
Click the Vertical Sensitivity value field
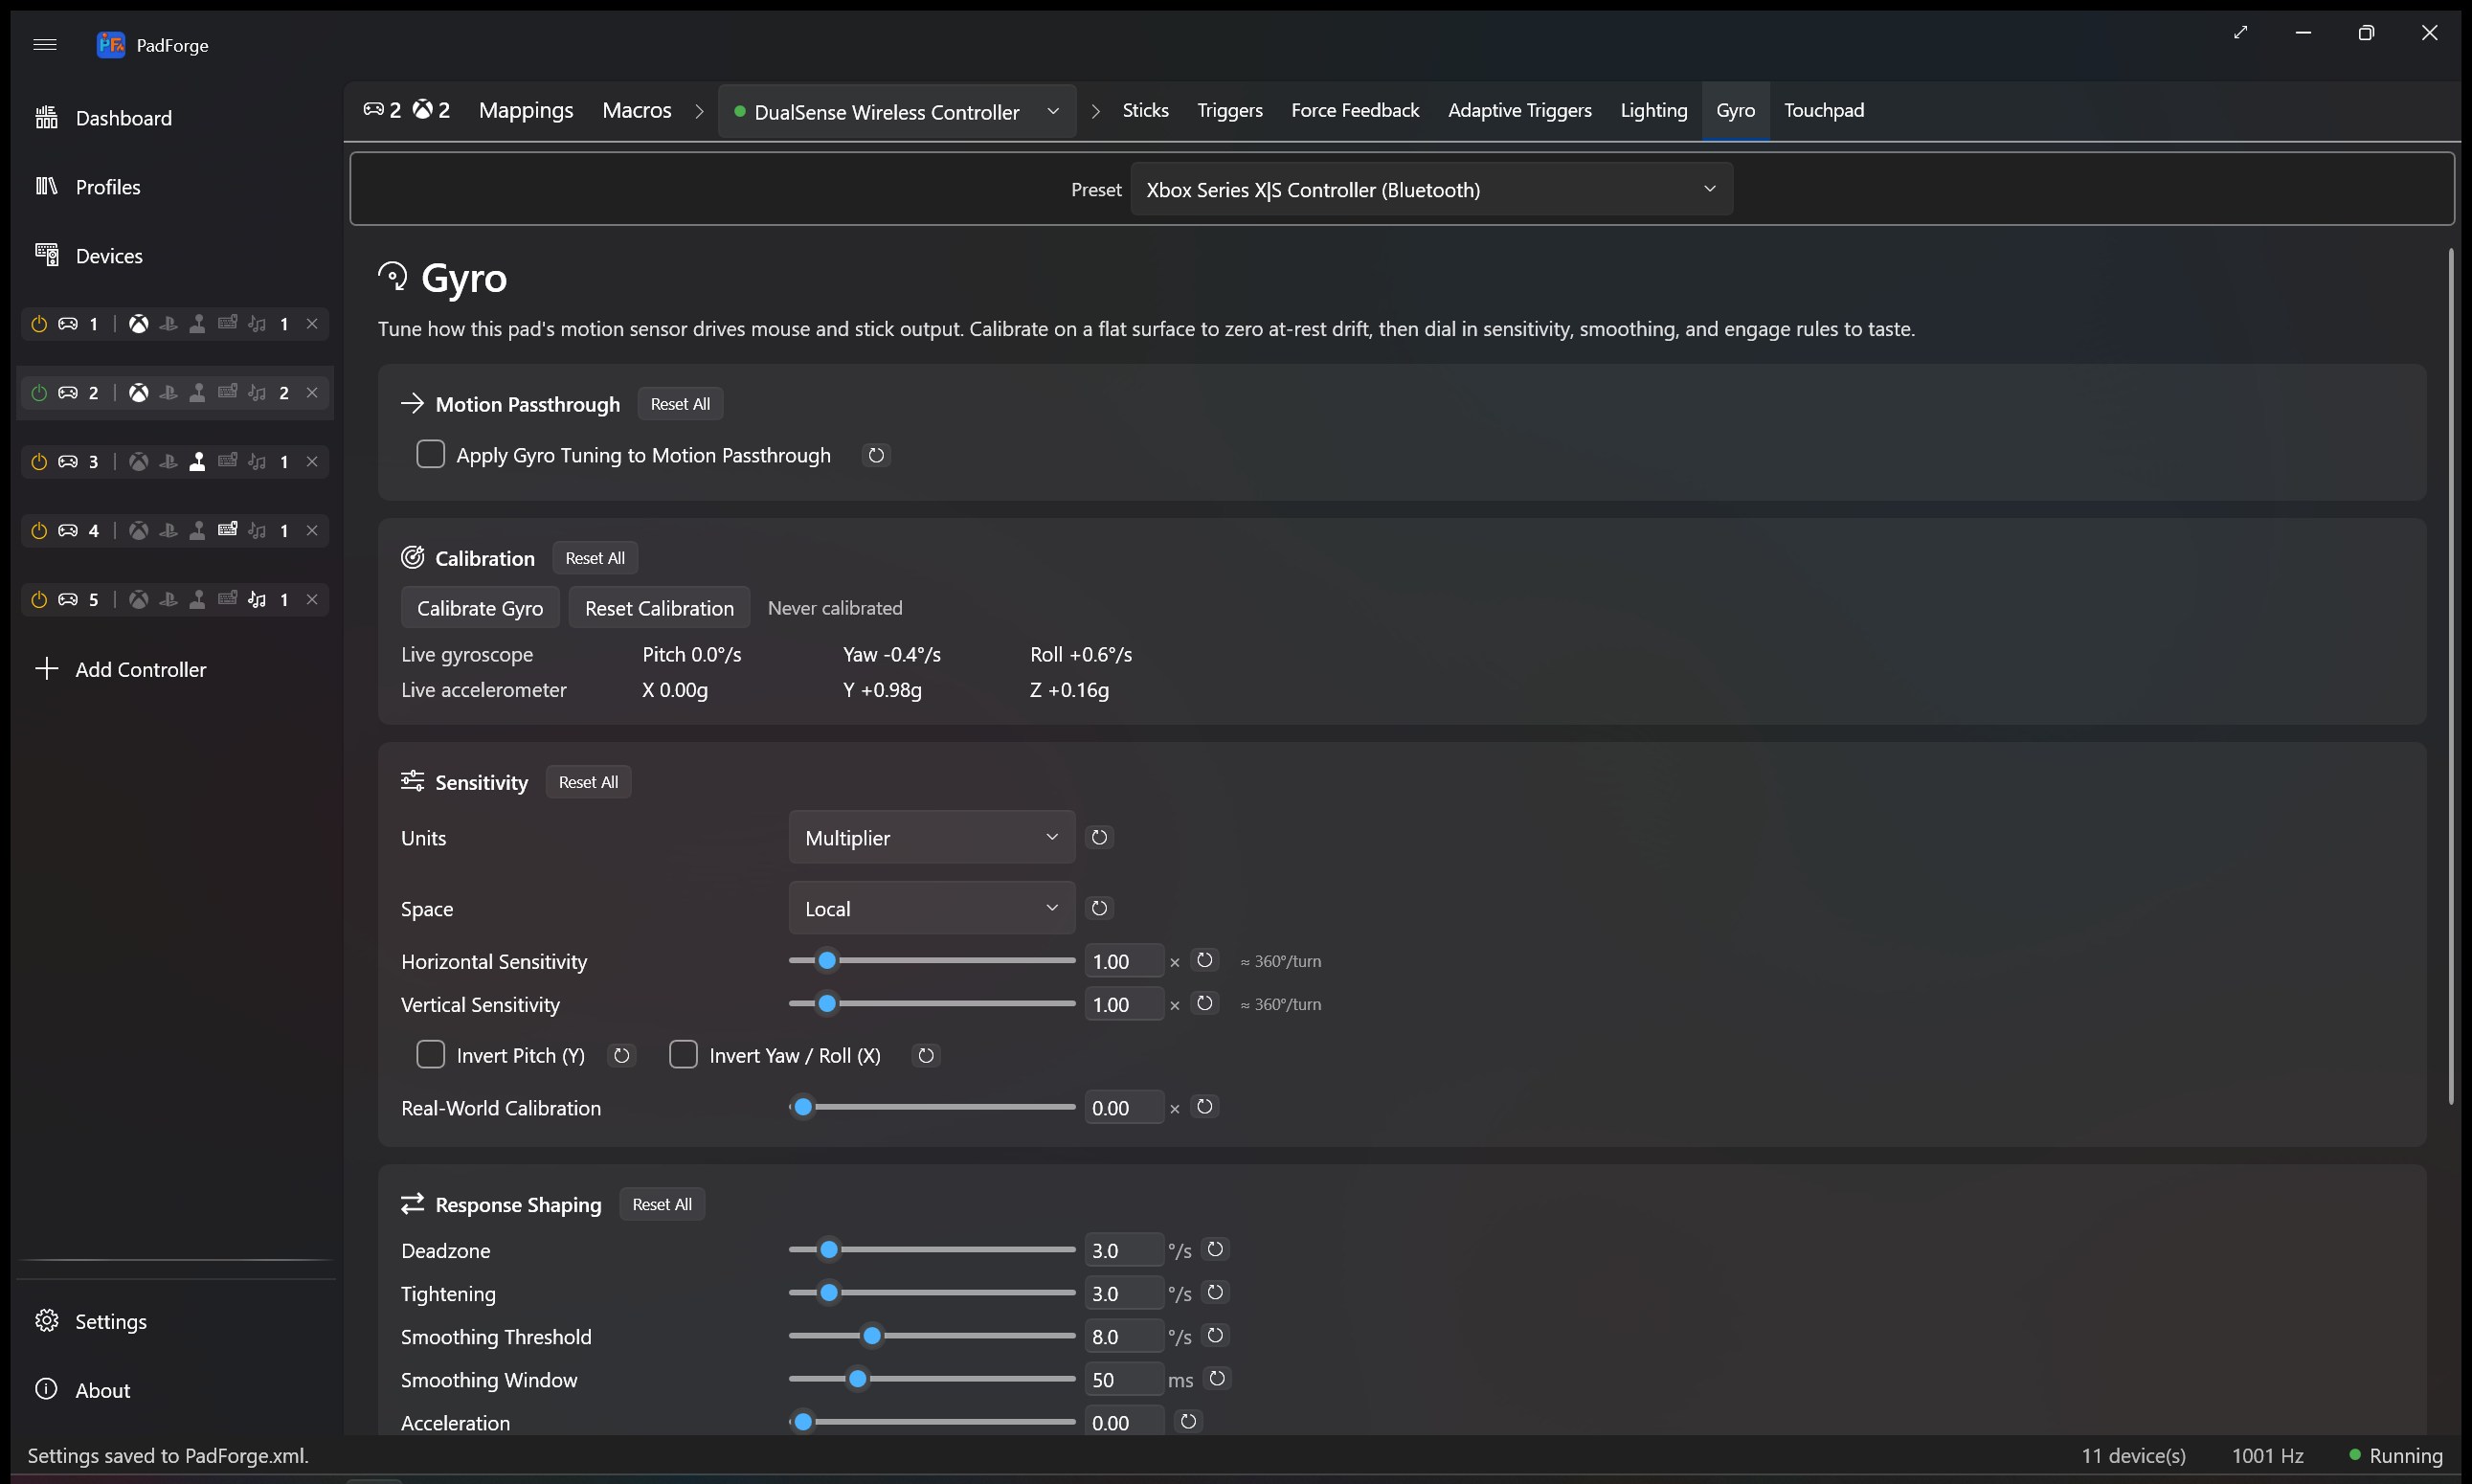[x=1124, y=1005]
